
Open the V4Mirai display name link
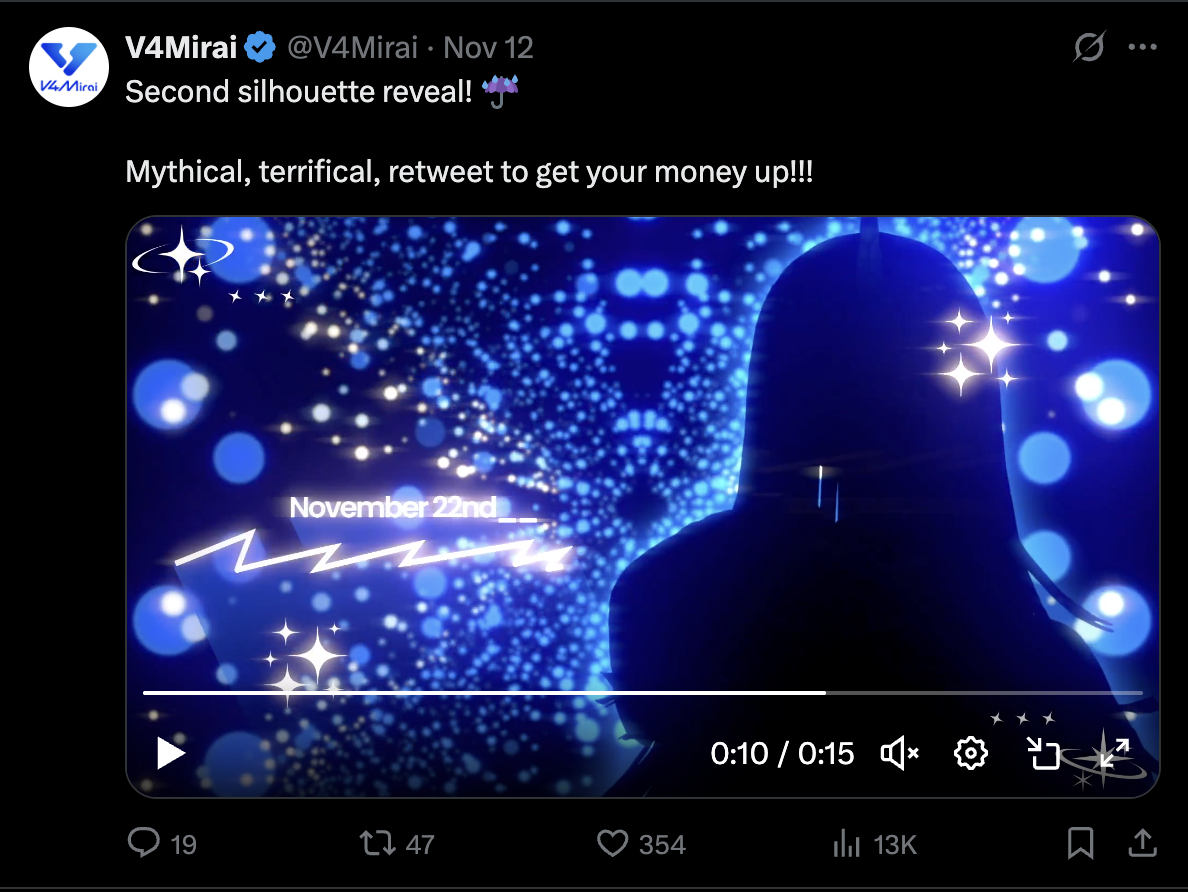[181, 48]
